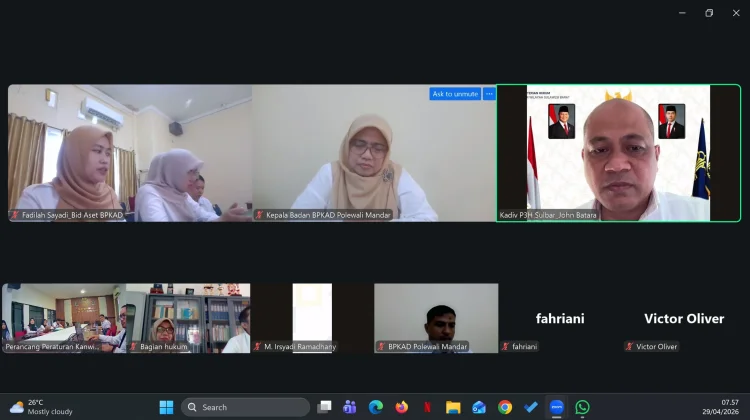Launch Firefox from taskbar
The height and width of the screenshot is (420, 750).
point(402,407)
